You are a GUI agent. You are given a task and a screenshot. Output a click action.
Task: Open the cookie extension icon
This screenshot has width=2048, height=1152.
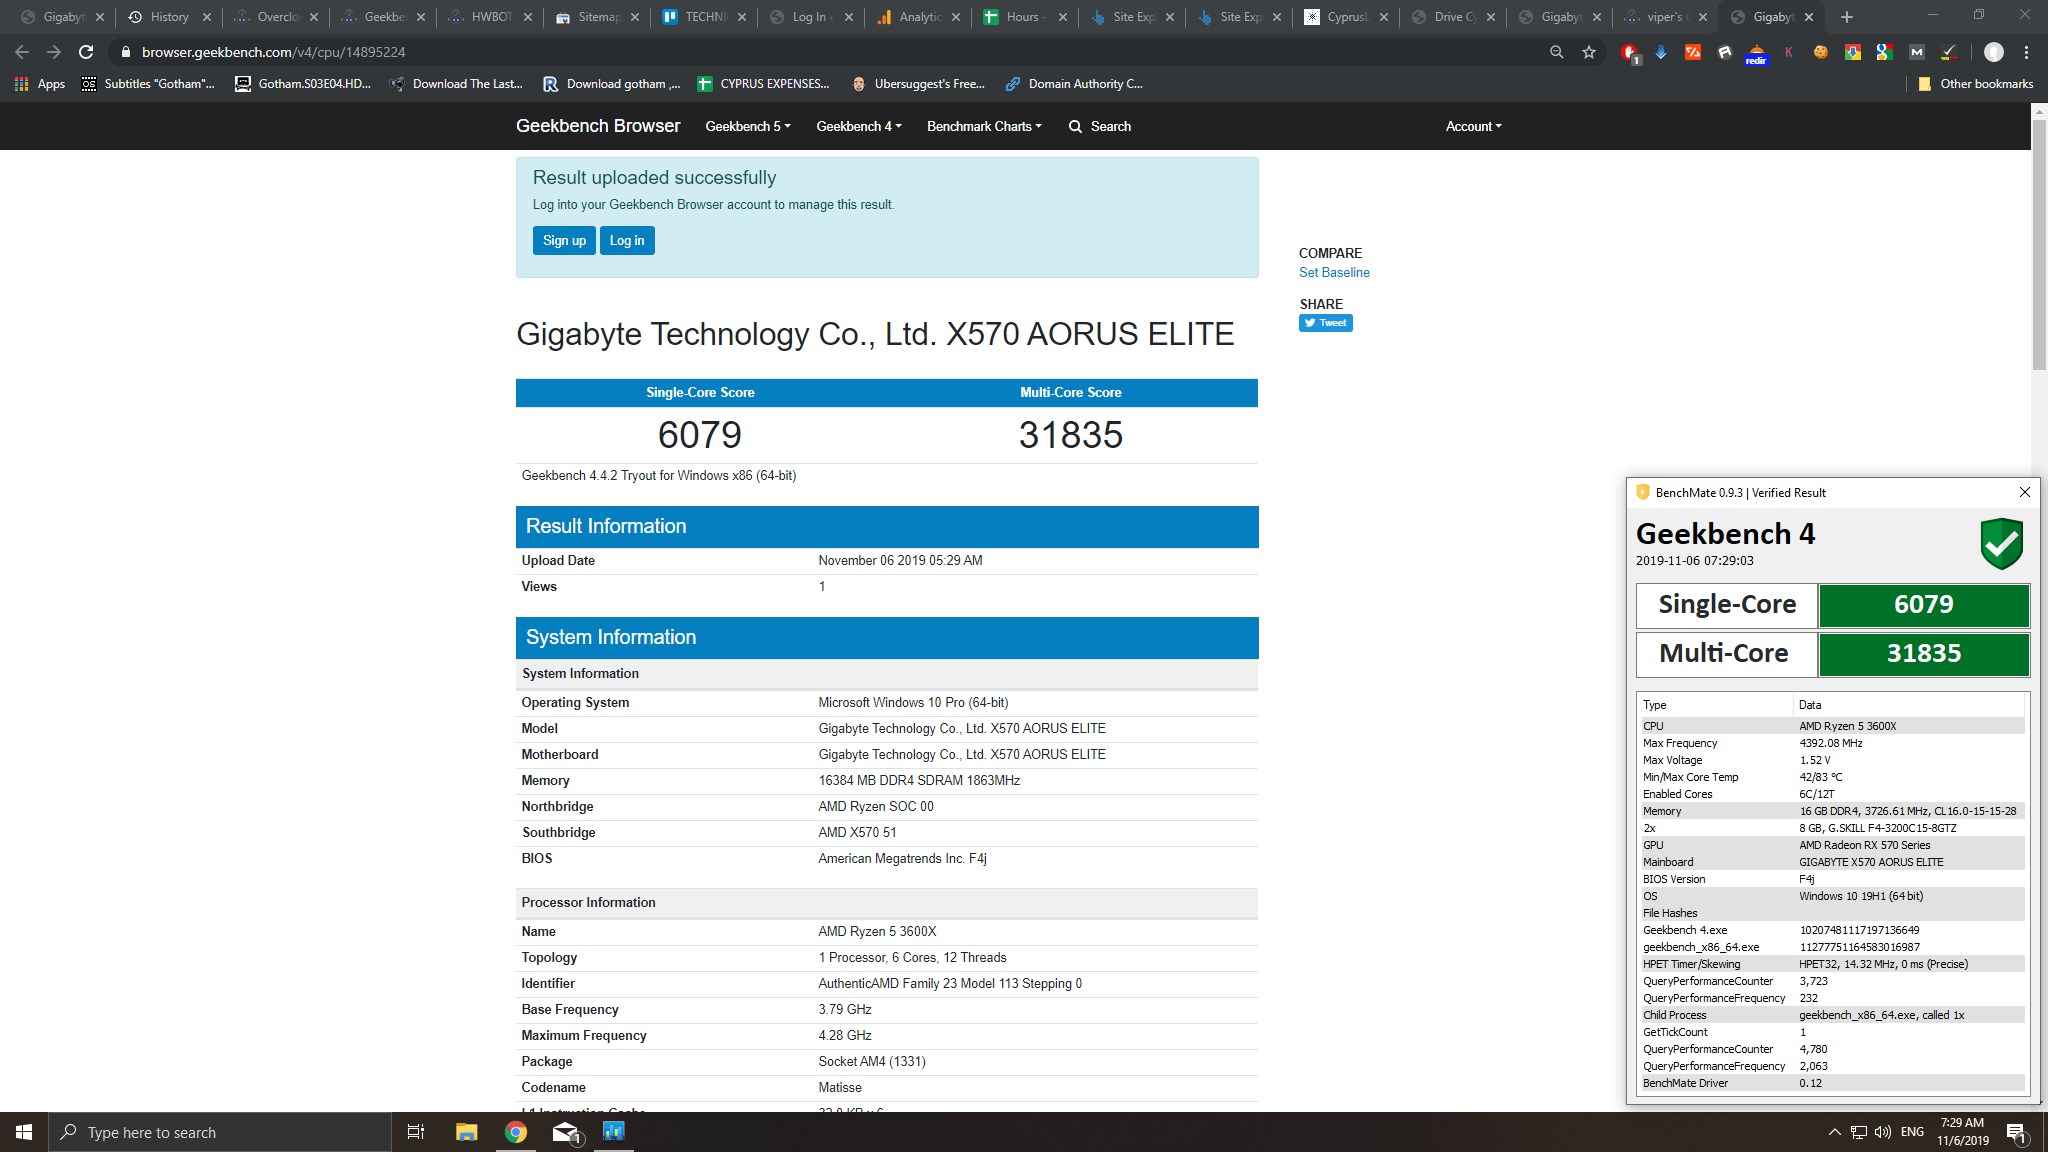[x=1821, y=52]
